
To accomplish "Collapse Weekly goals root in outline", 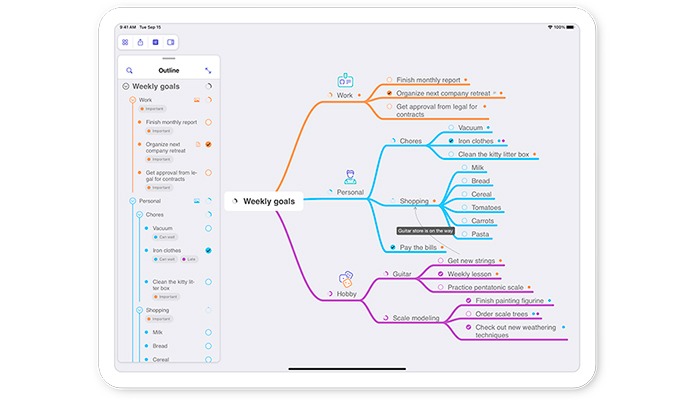I will [126, 87].
